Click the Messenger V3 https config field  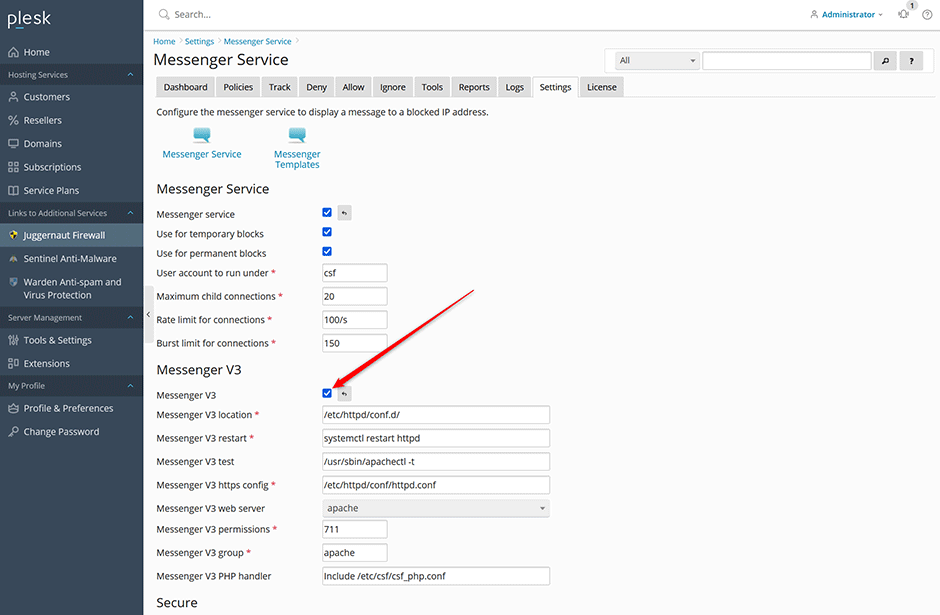pos(436,485)
